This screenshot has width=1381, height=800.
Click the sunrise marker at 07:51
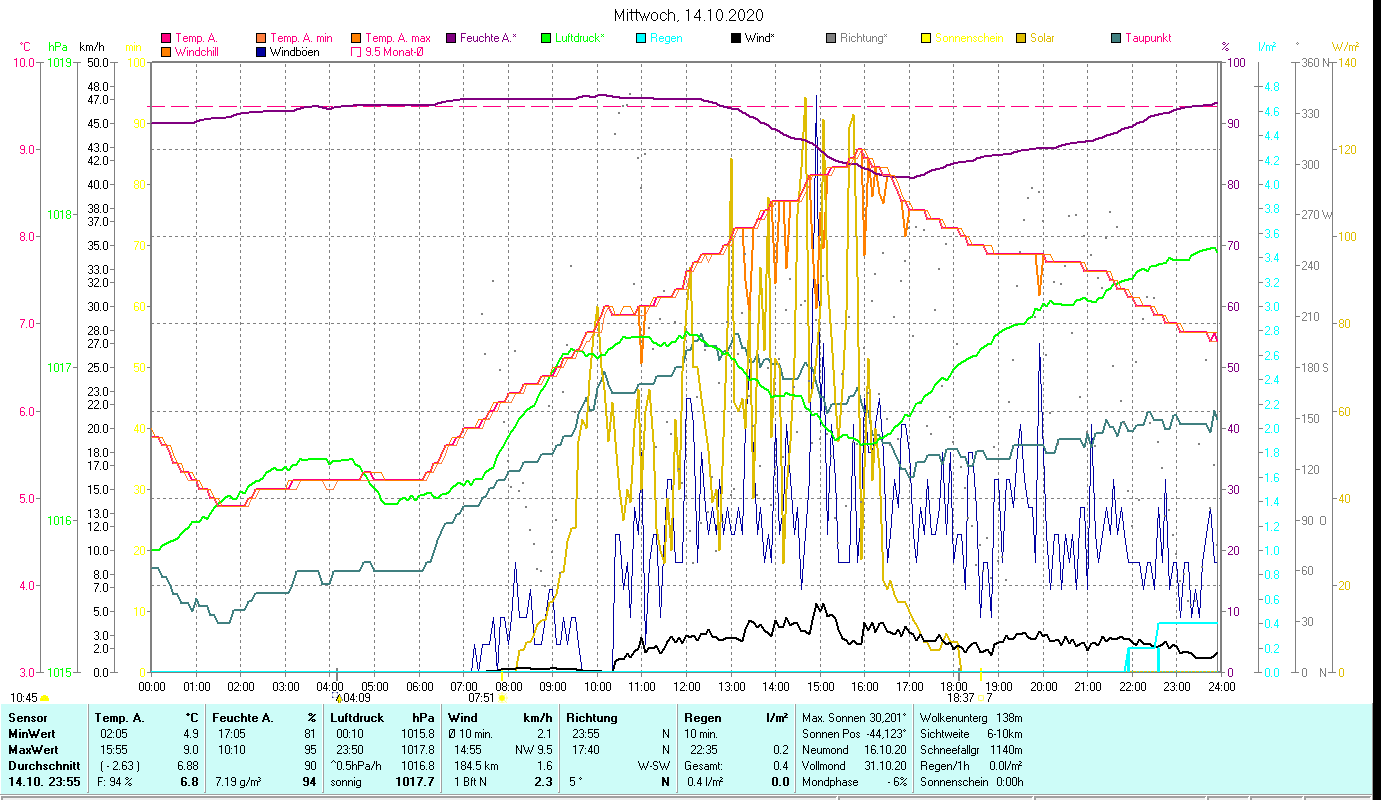point(502,698)
